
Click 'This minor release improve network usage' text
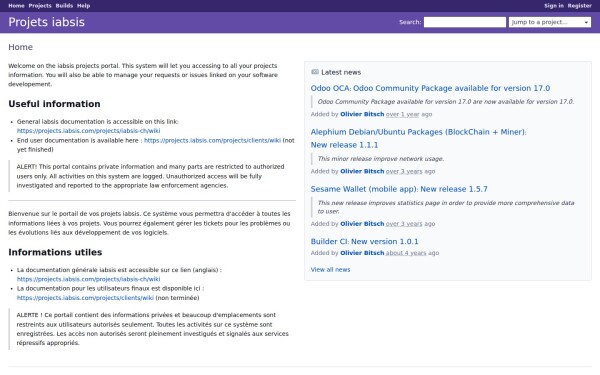pos(381,159)
